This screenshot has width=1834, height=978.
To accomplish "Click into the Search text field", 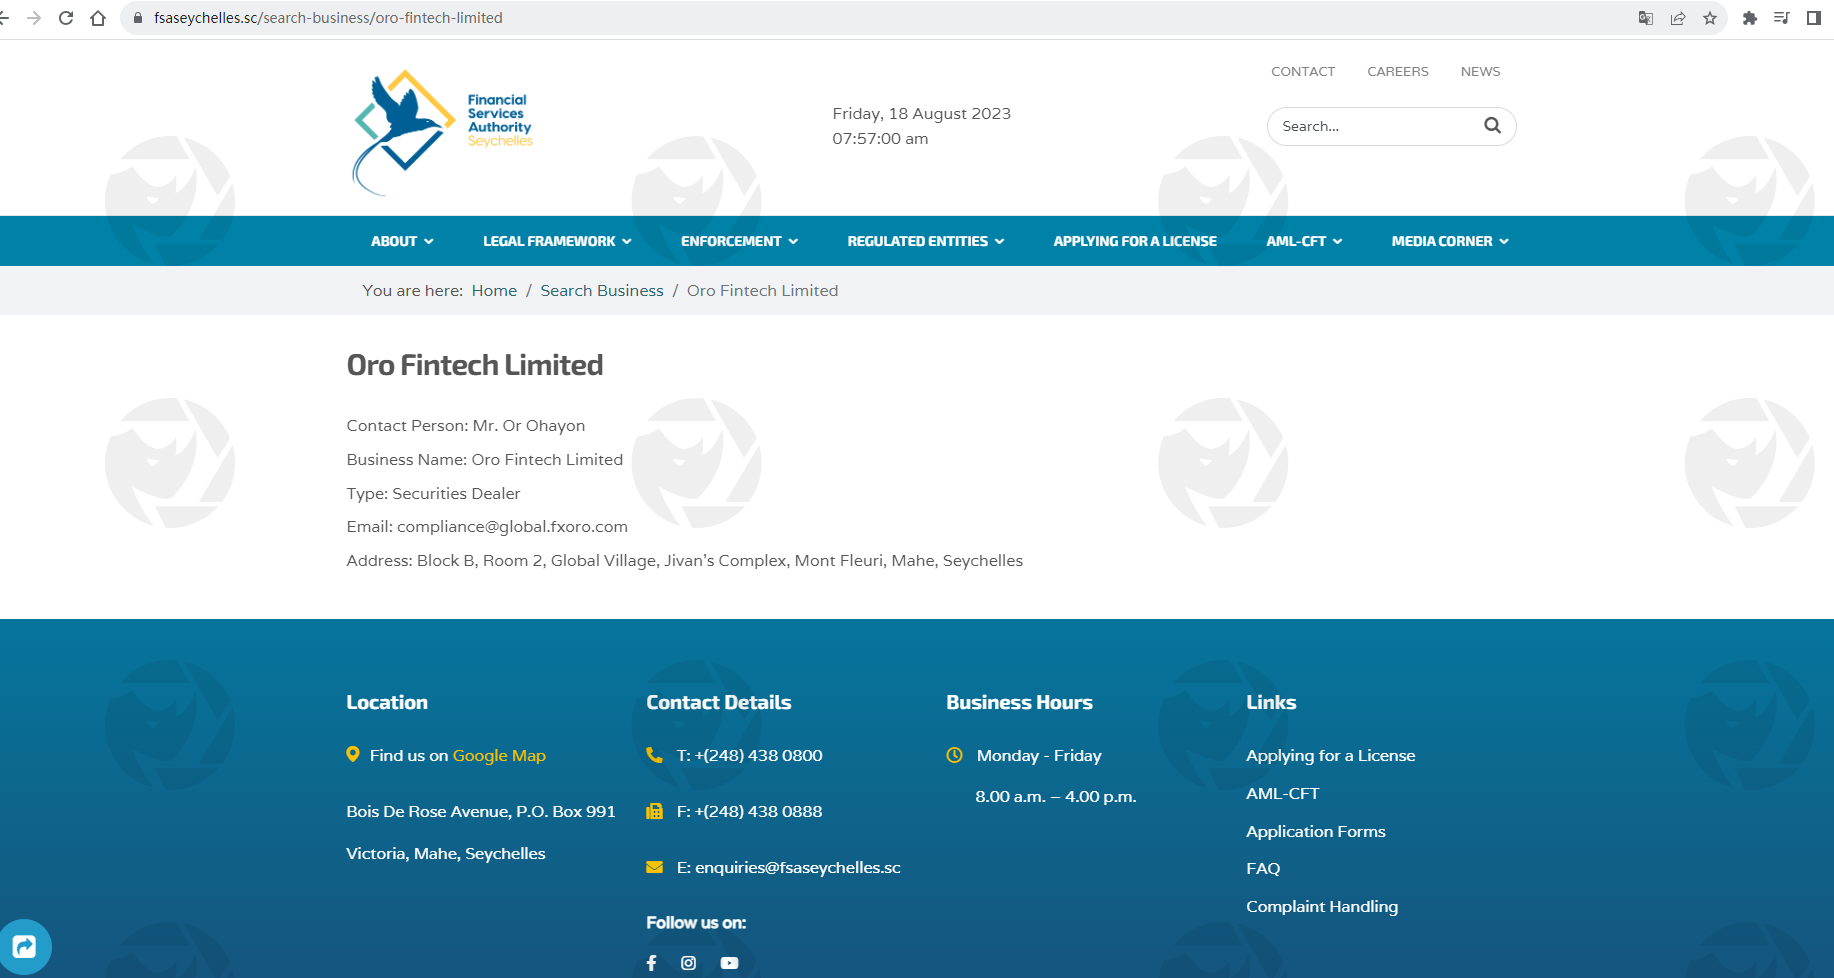I will (1375, 126).
